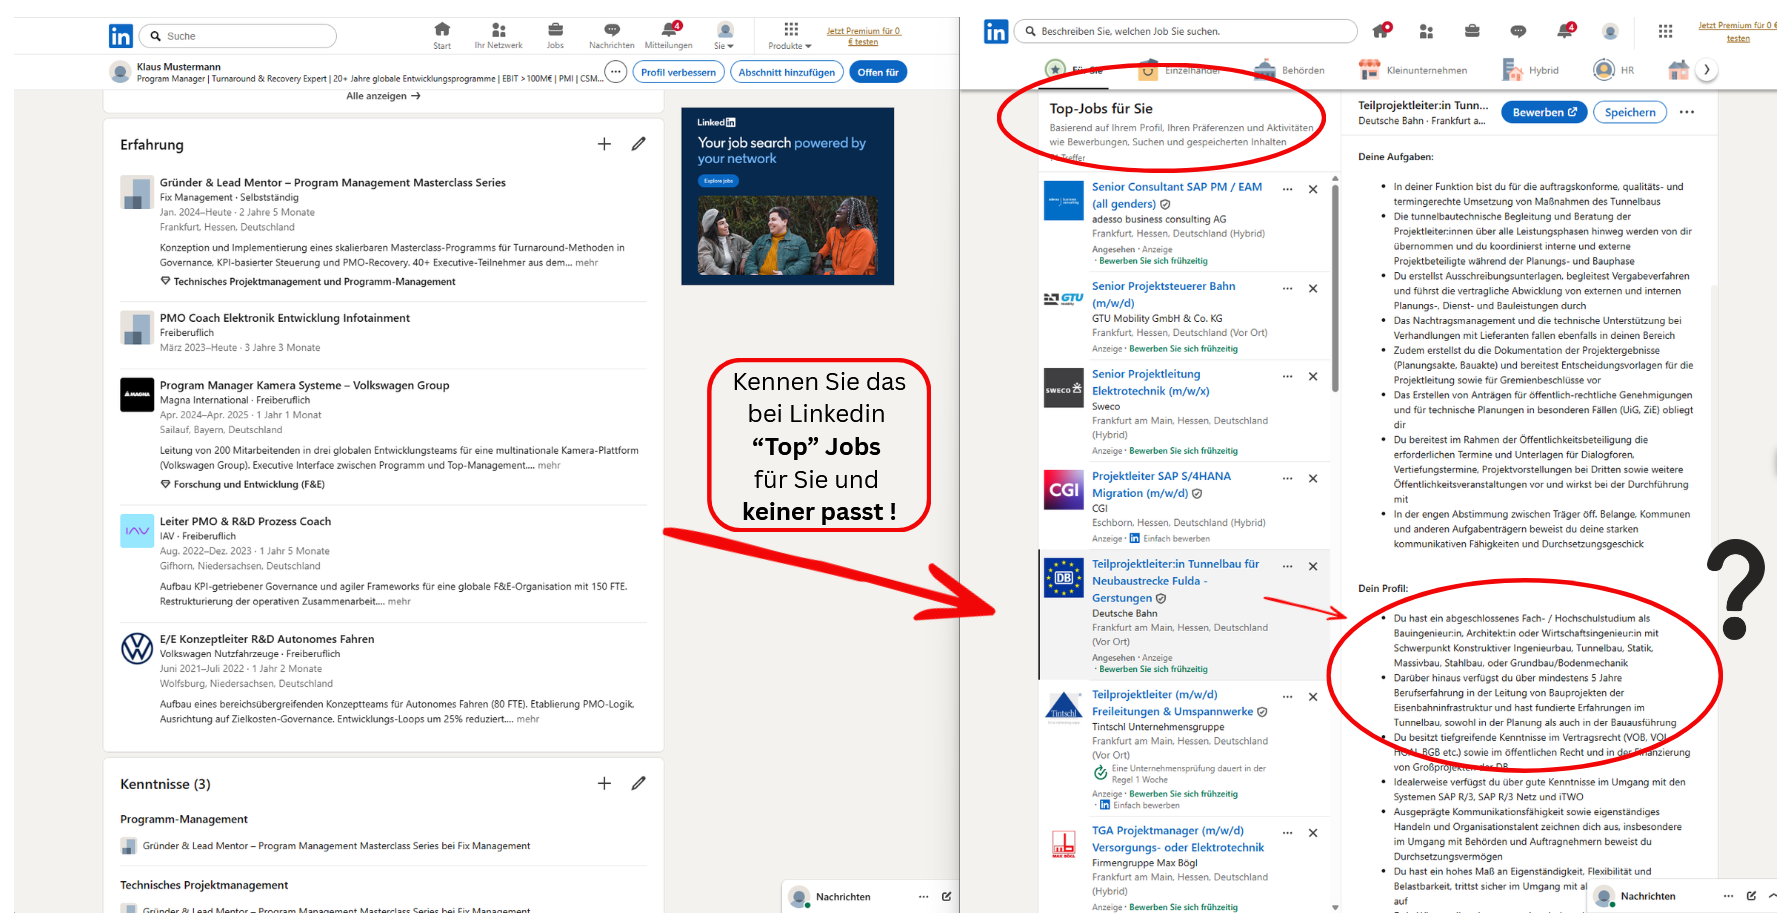Click the job search field in right window
The image size is (1787, 922).
(1185, 31)
